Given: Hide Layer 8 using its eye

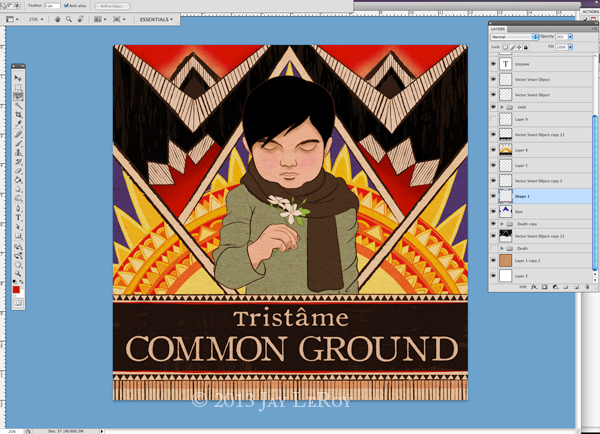Looking at the screenshot, I should [x=493, y=150].
